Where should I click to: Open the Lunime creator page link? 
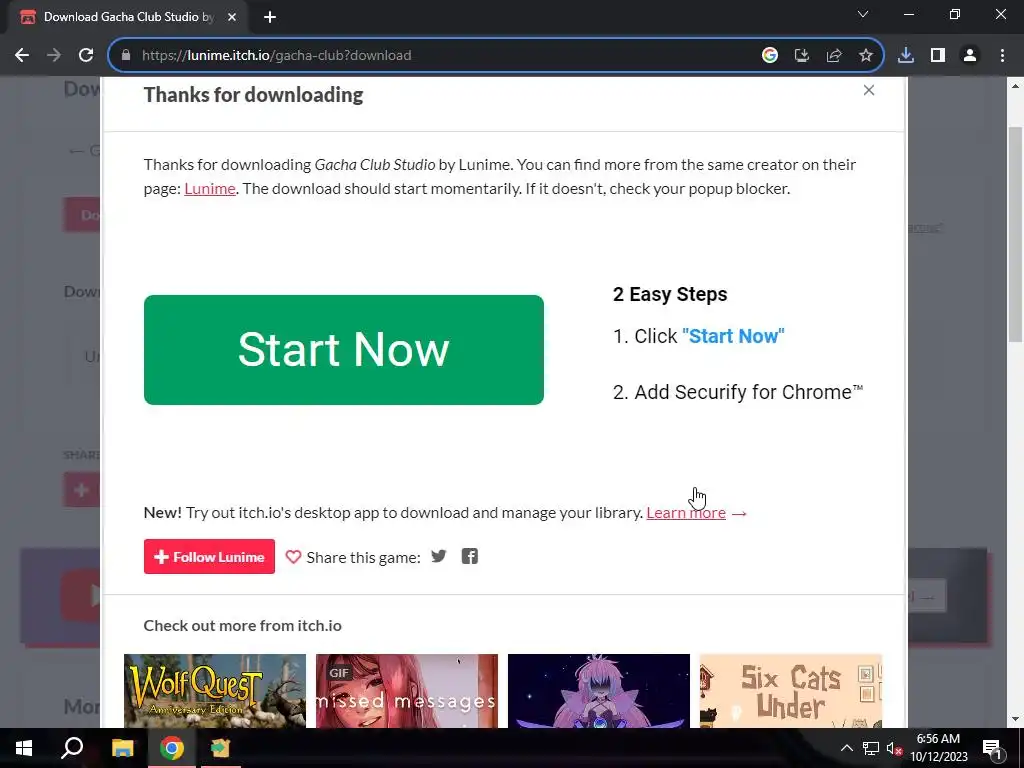[x=210, y=189]
